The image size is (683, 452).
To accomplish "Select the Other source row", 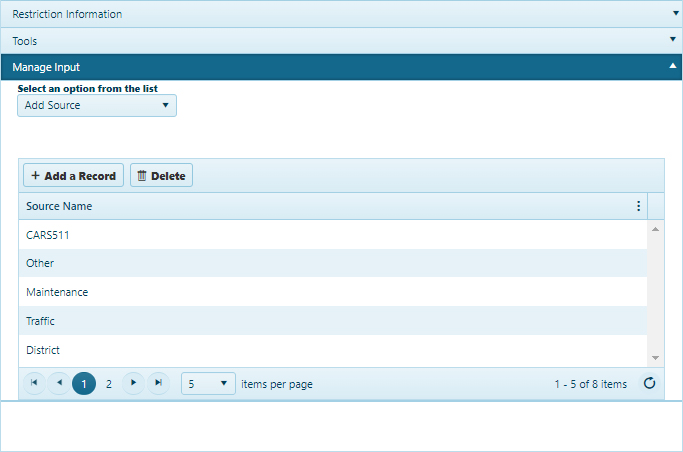I will pyautogui.click(x=333, y=263).
